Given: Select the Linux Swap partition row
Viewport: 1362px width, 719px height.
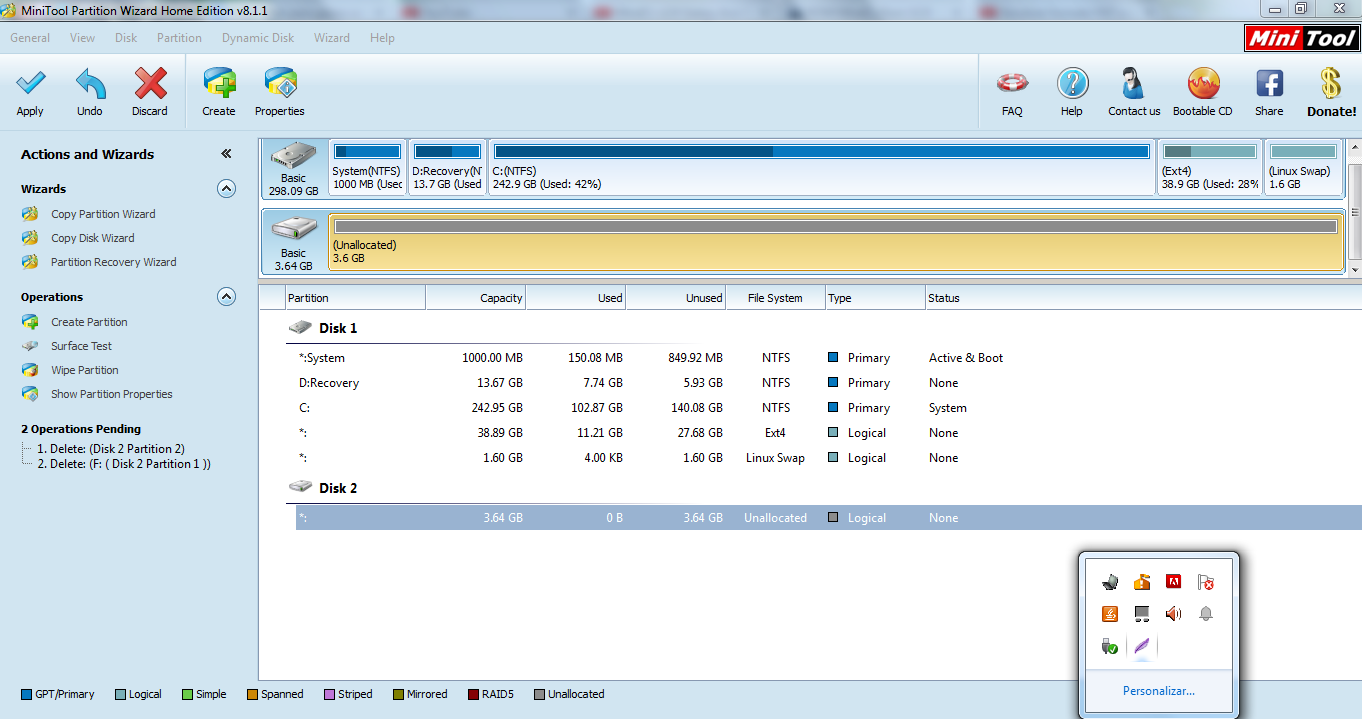Looking at the screenshot, I should pyautogui.click(x=828, y=458).
